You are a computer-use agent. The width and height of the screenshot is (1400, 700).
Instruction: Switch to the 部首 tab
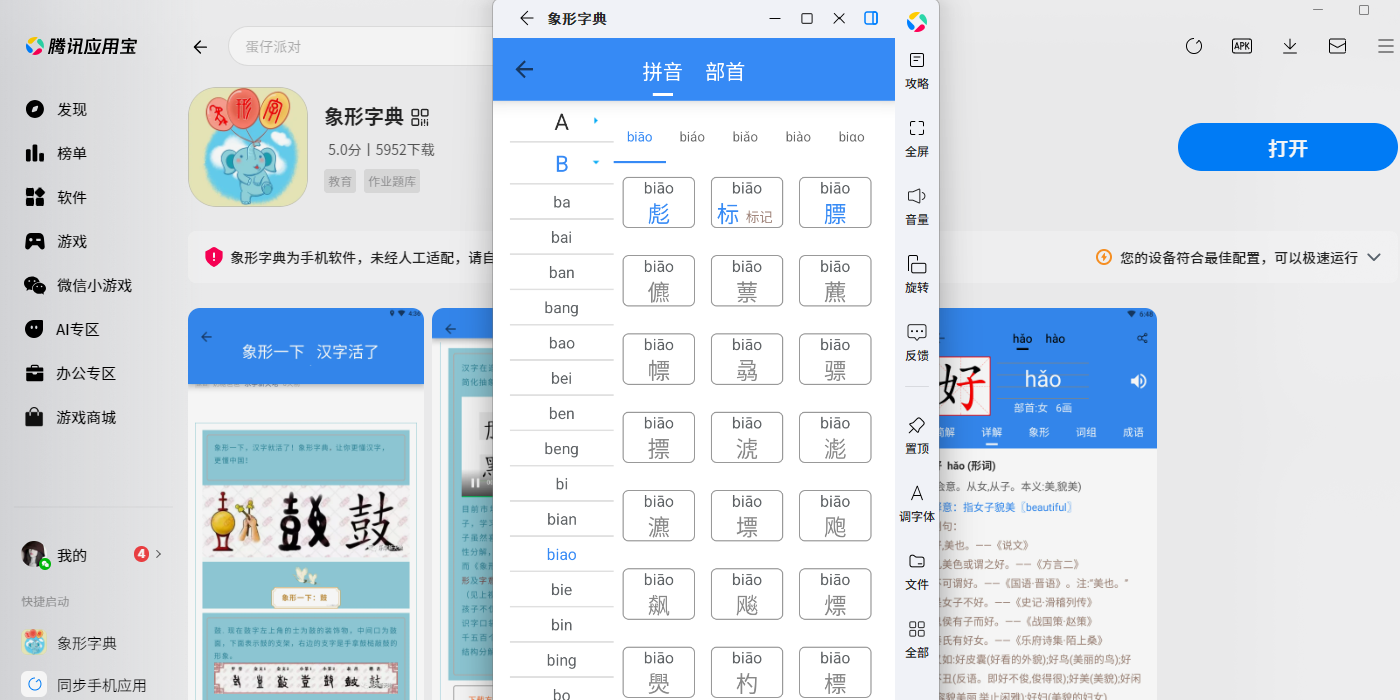[x=725, y=72]
